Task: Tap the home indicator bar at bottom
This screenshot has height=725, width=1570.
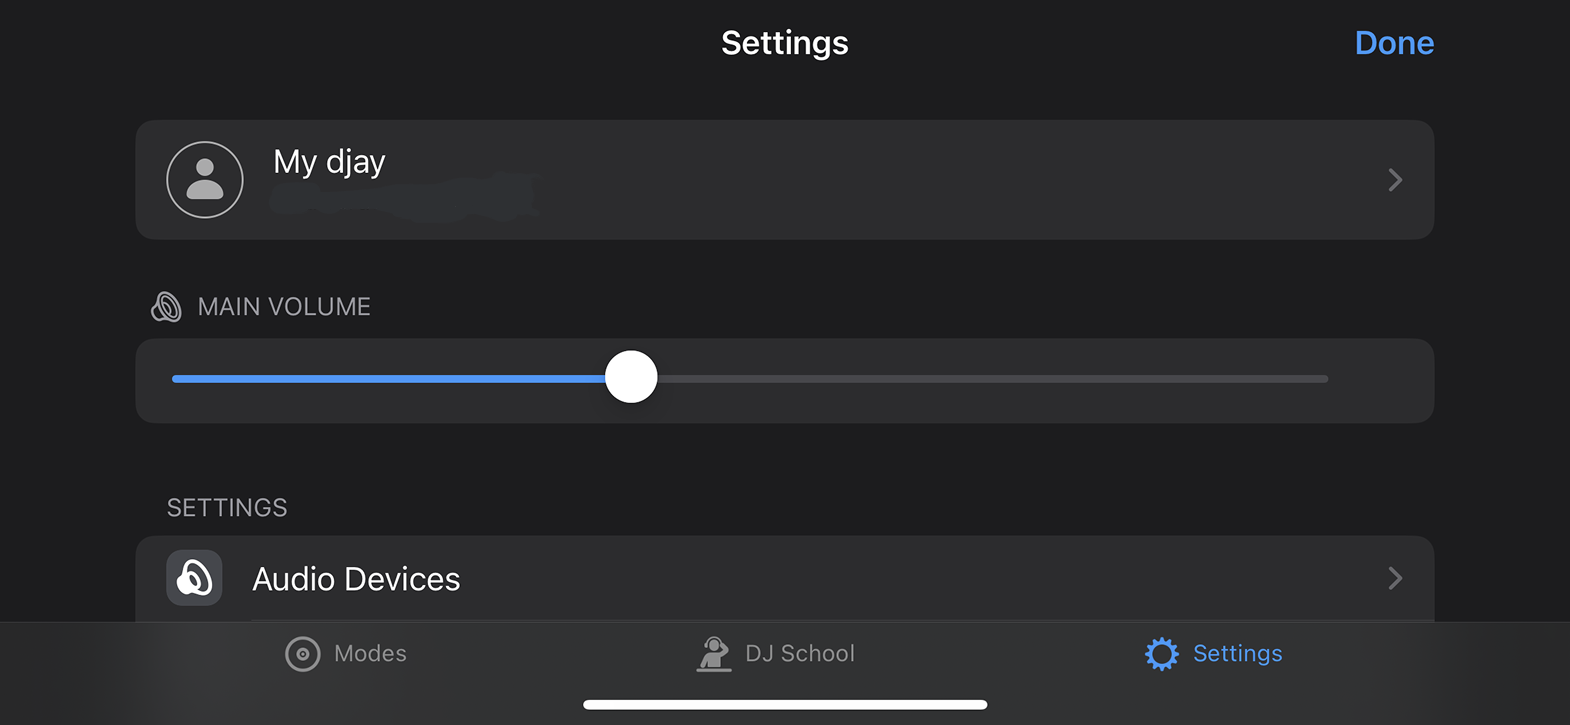Action: [785, 704]
